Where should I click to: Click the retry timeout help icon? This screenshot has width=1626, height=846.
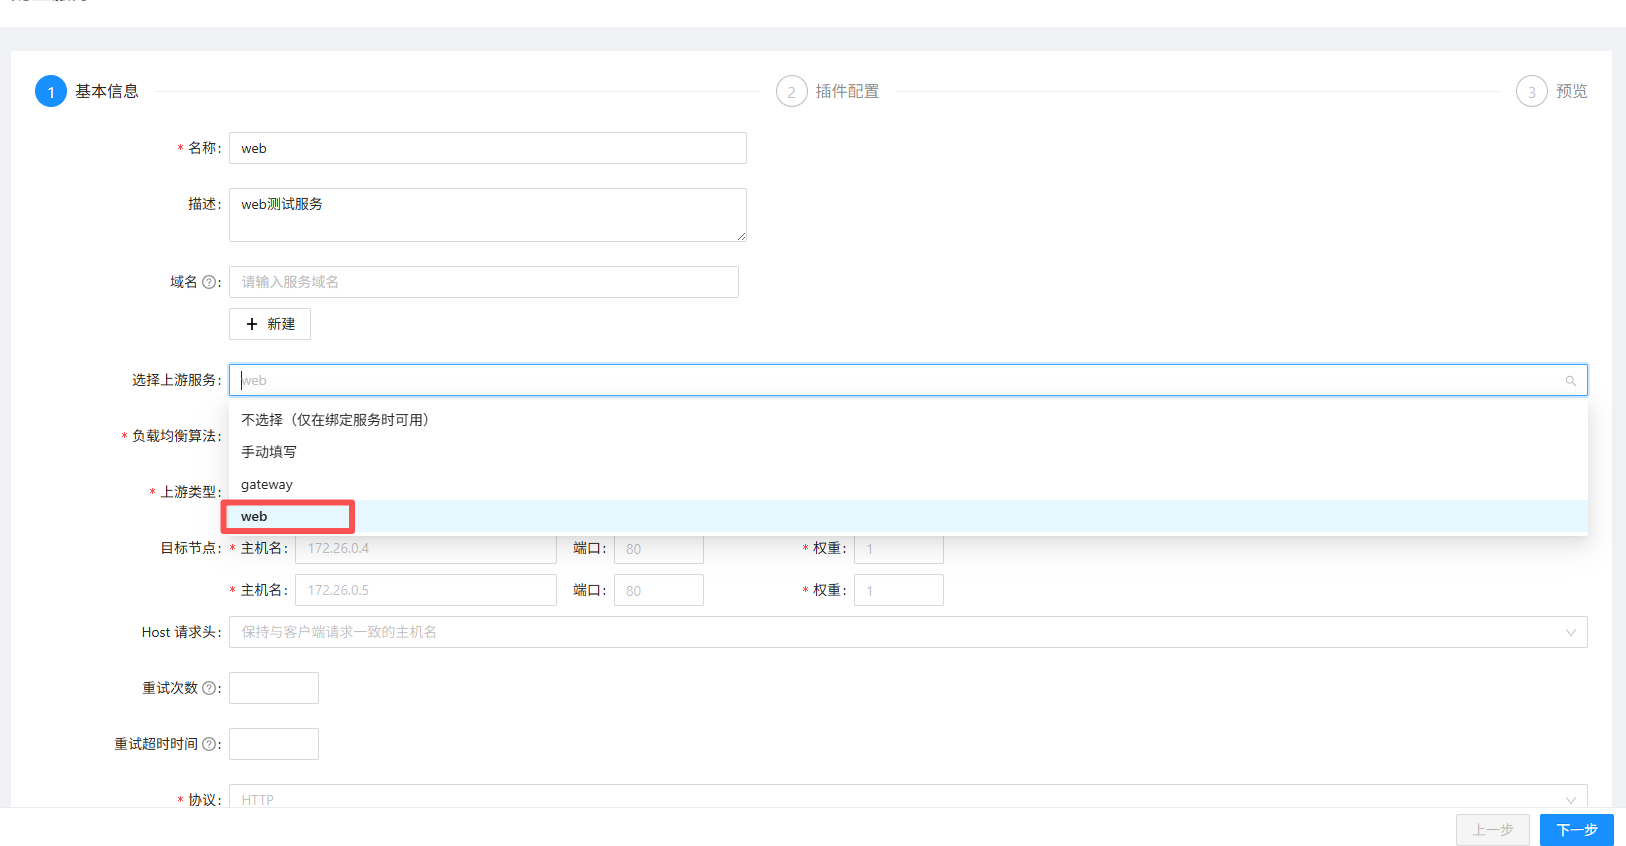click(209, 744)
